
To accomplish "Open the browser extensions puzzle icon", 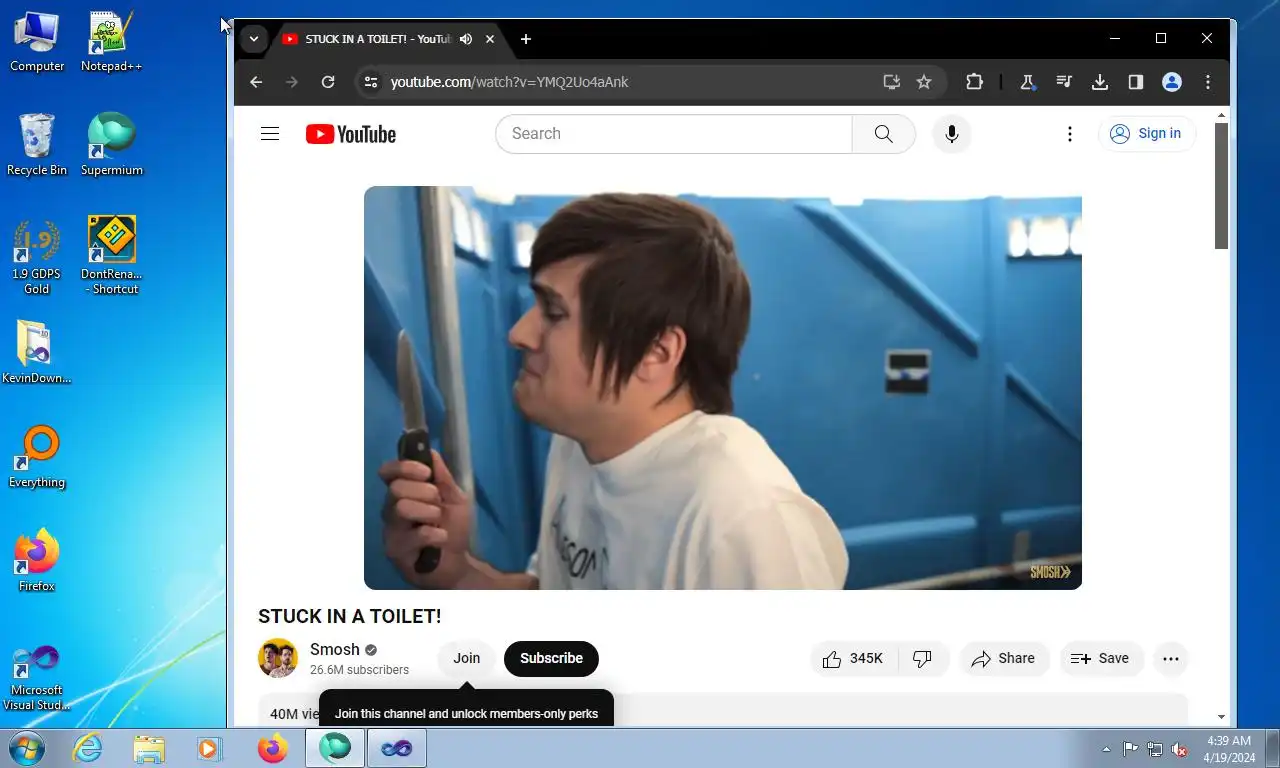I will coord(975,82).
